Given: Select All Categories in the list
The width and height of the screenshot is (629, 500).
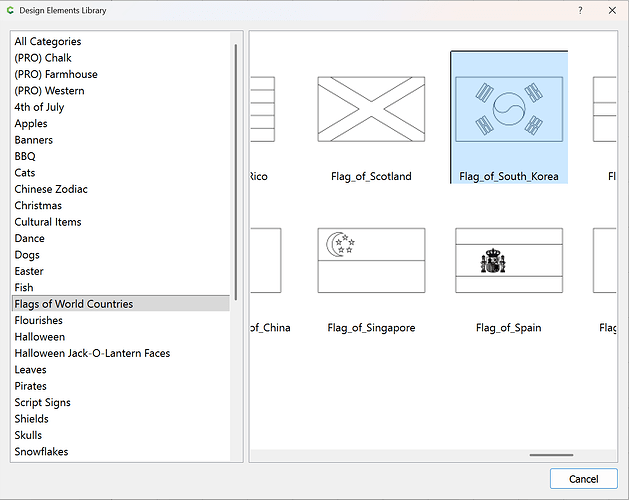Looking at the screenshot, I should pyautogui.click(x=48, y=41).
